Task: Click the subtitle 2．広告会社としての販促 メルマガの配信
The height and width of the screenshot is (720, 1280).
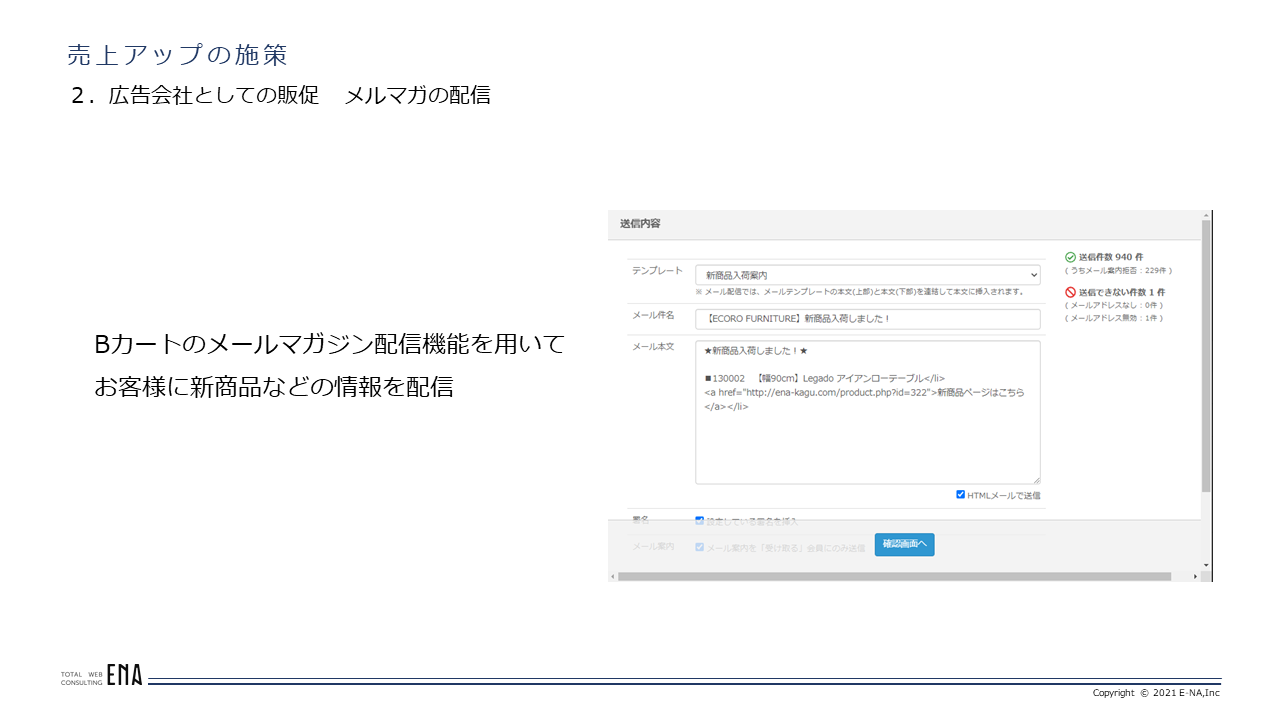Action: pos(281,96)
